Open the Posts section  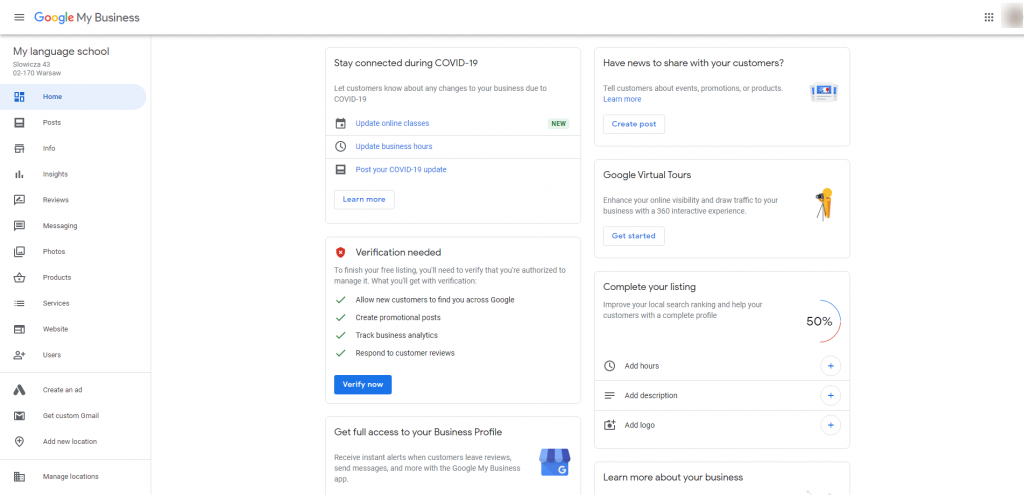[52, 123]
